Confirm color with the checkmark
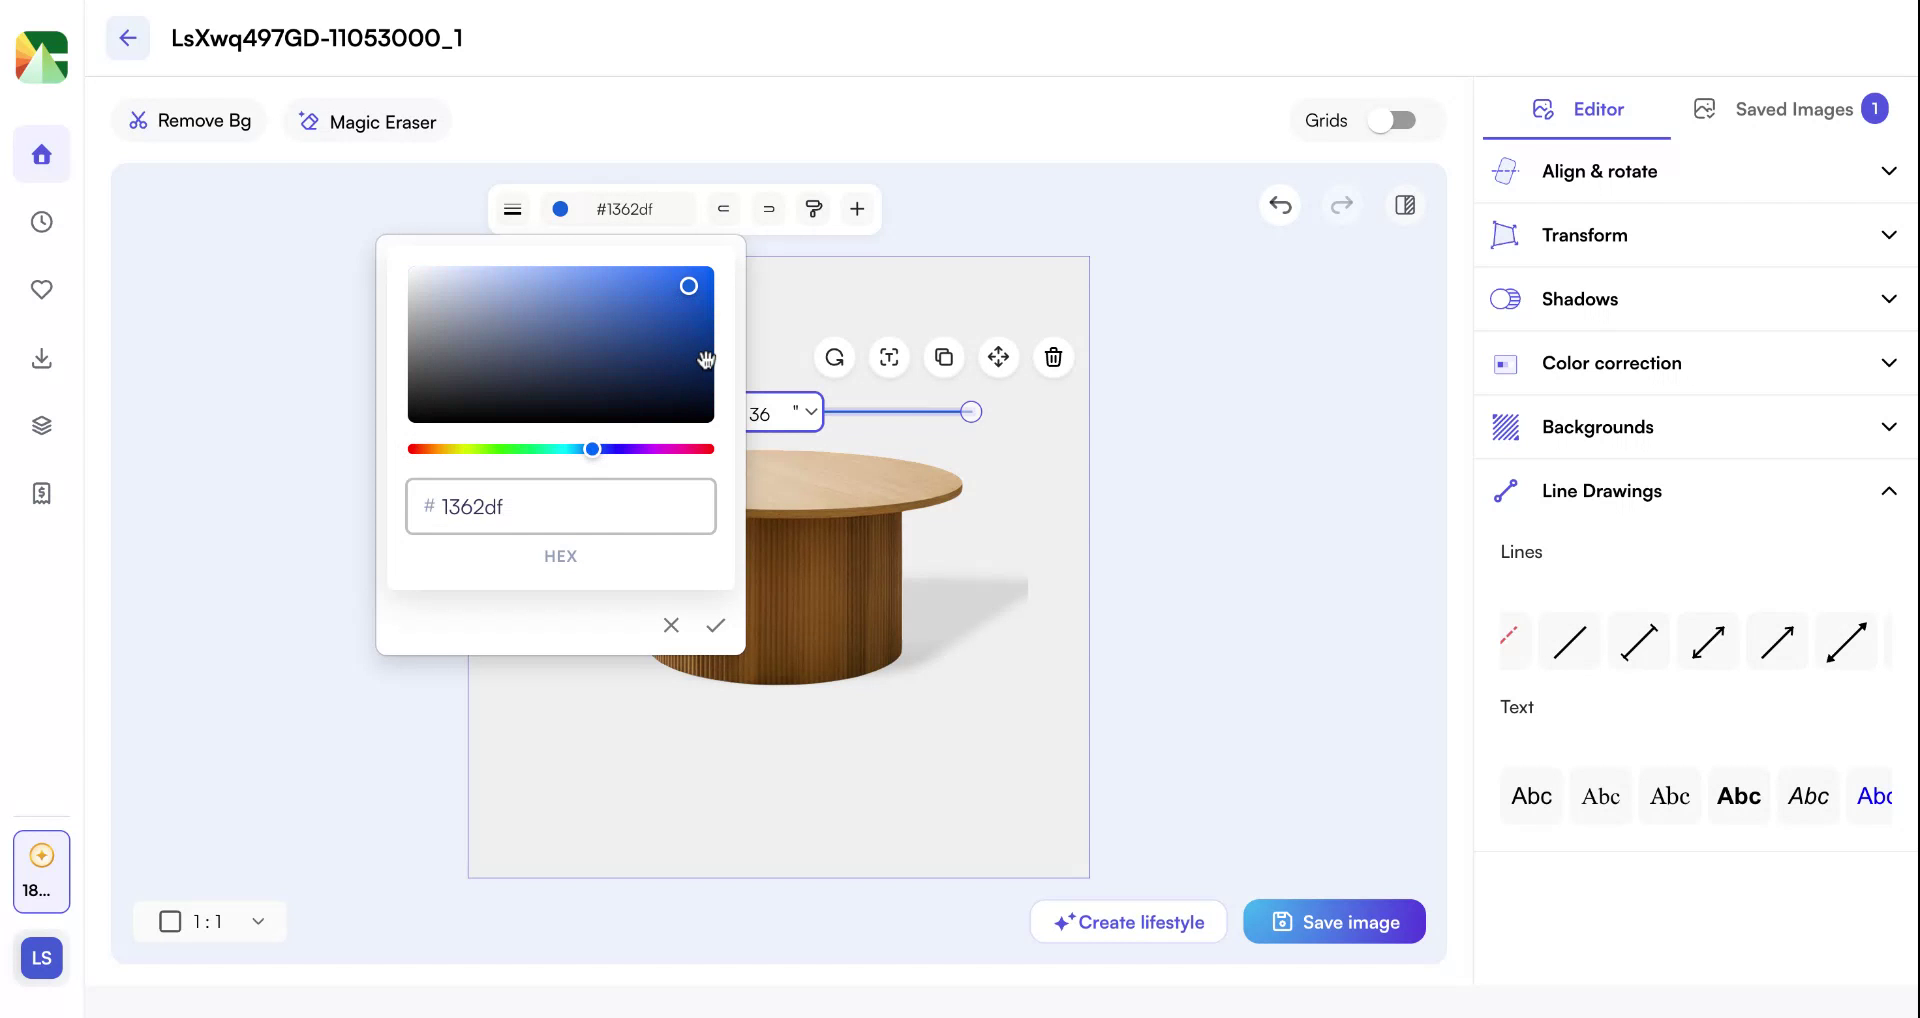 (715, 625)
